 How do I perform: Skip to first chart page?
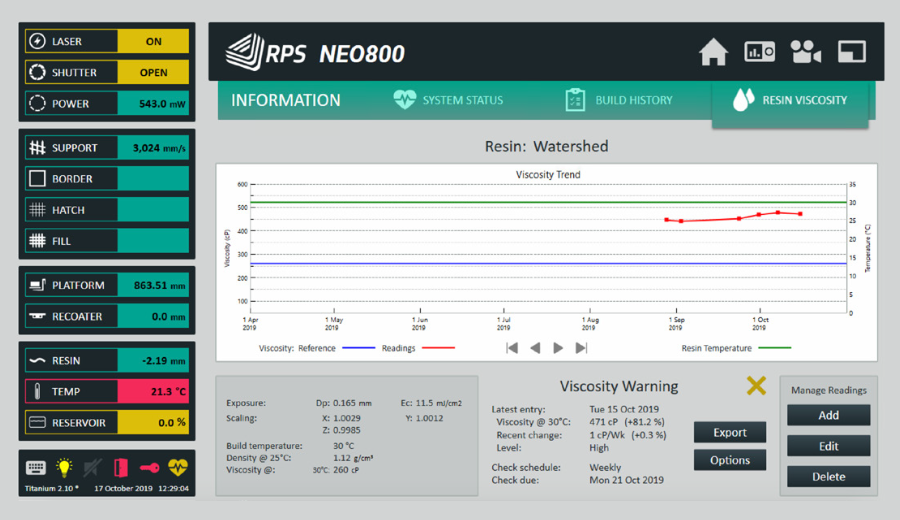click(x=512, y=348)
